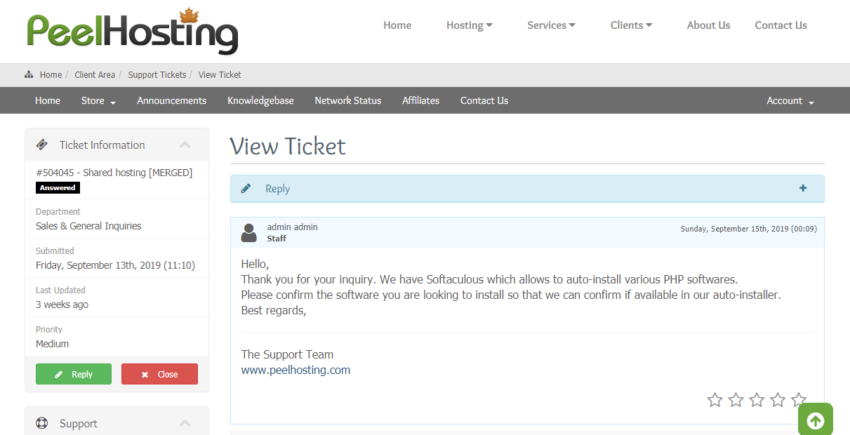Open the Hosting dropdown menu
This screenshot has width=850, height=435.
tap(469, 25)
